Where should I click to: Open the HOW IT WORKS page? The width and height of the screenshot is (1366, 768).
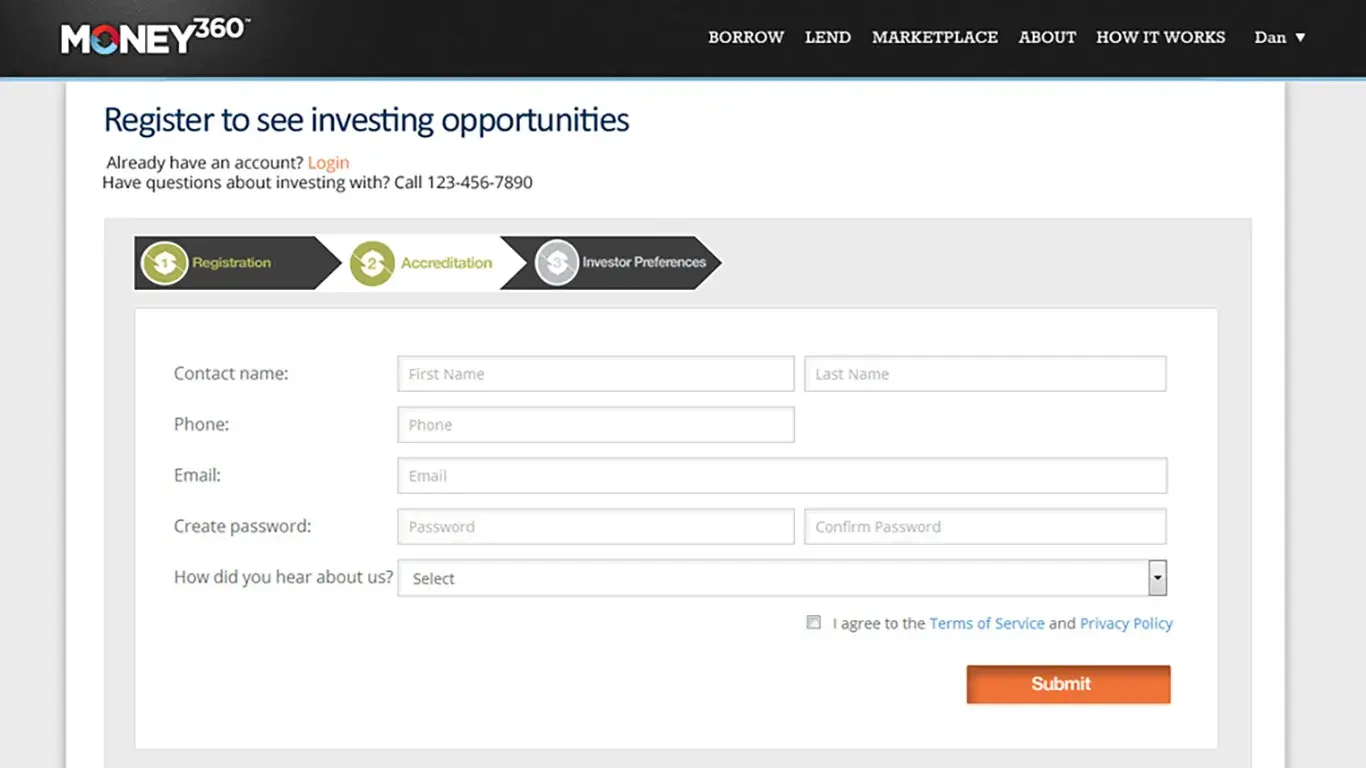(x=1160, y=37)
